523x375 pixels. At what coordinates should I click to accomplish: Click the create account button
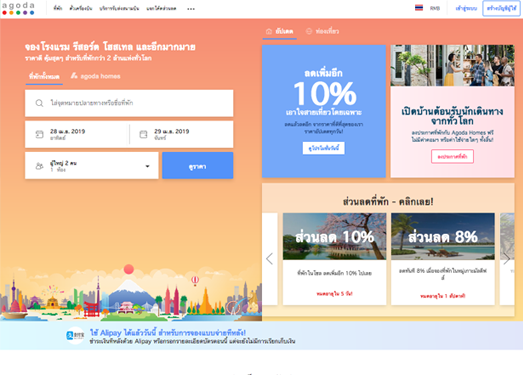point(501,8)
